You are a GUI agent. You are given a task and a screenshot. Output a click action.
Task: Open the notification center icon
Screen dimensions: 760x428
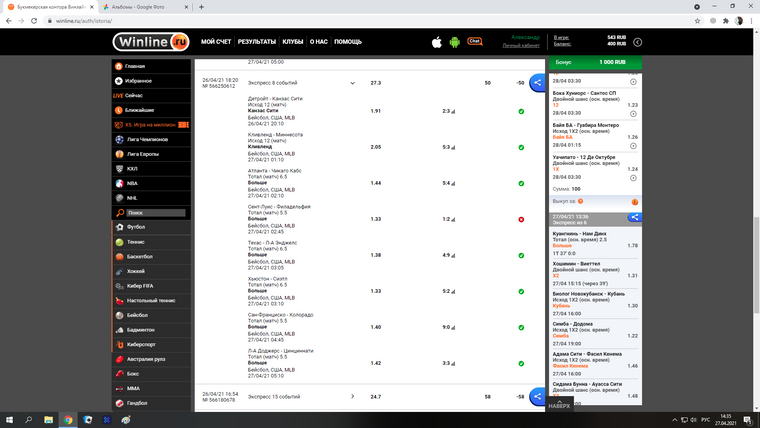748,420
